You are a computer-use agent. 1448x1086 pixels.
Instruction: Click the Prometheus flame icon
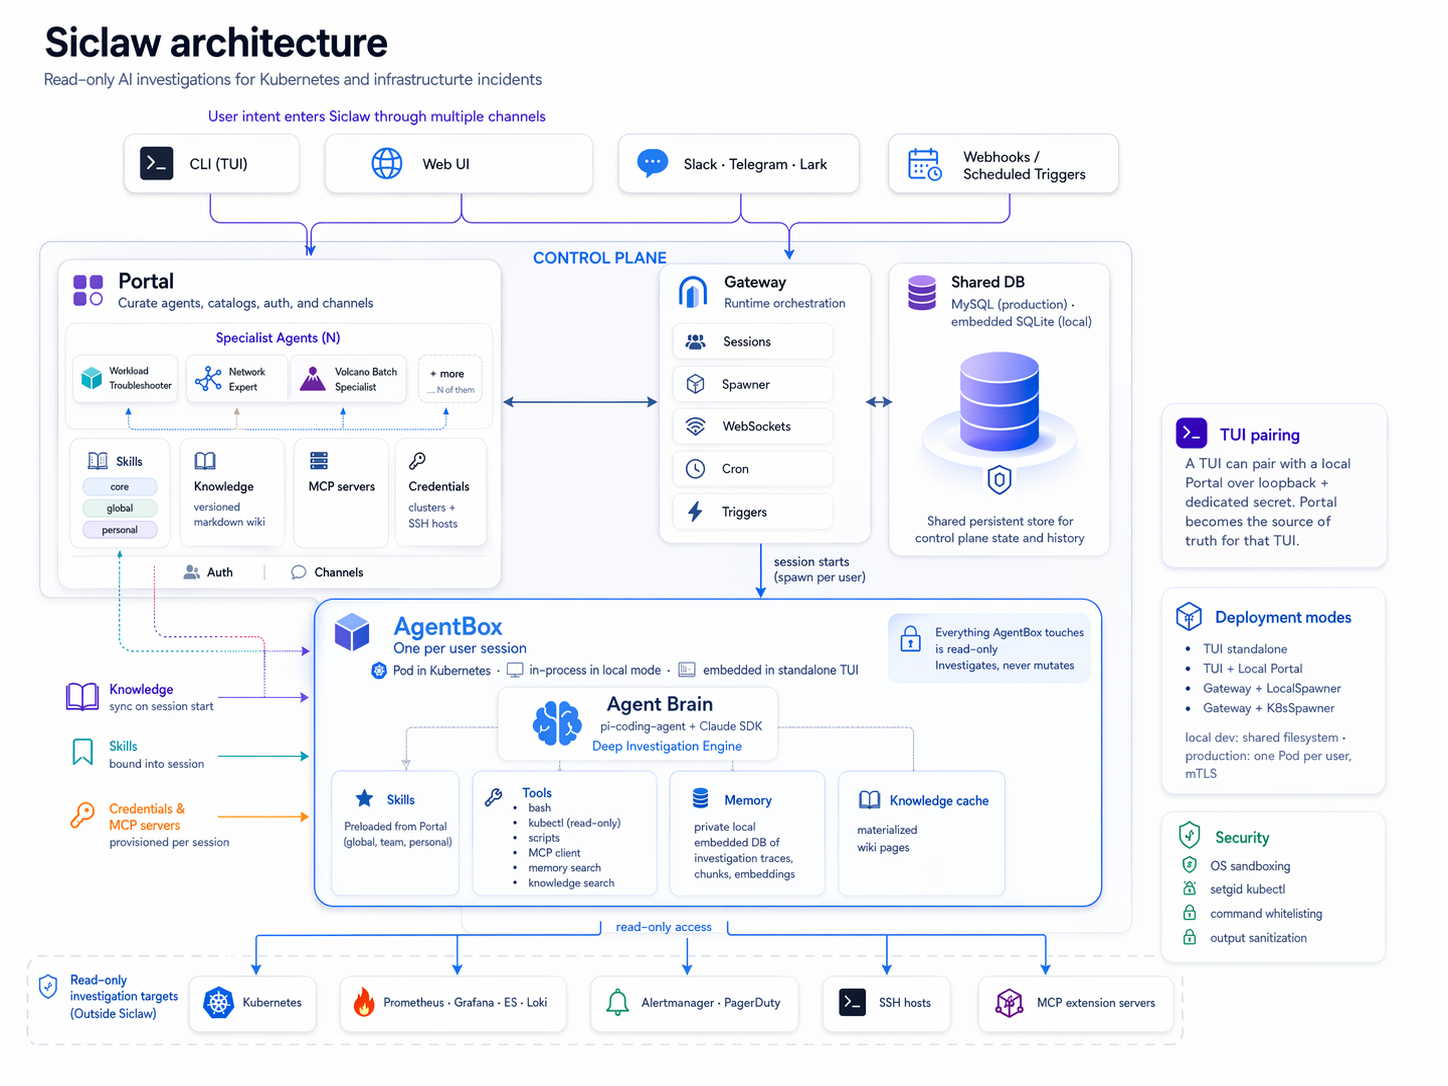364,1002
